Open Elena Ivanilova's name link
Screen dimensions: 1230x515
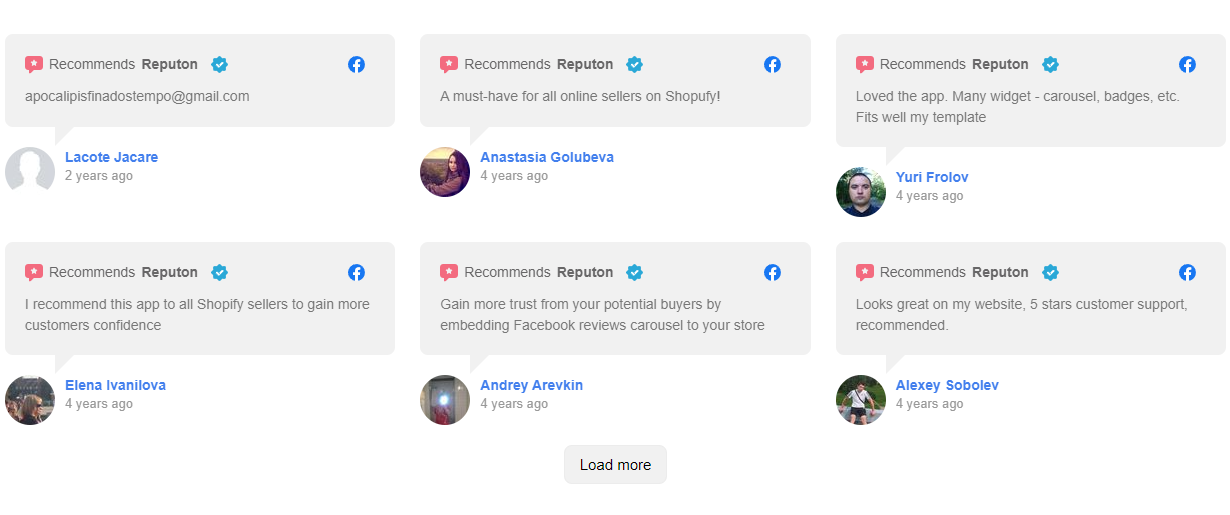pyautogui.click(x=115, y=385)
